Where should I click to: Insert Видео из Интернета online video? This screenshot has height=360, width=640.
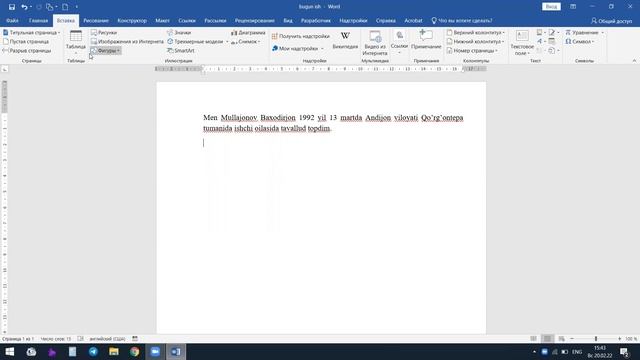click(375, 43)
